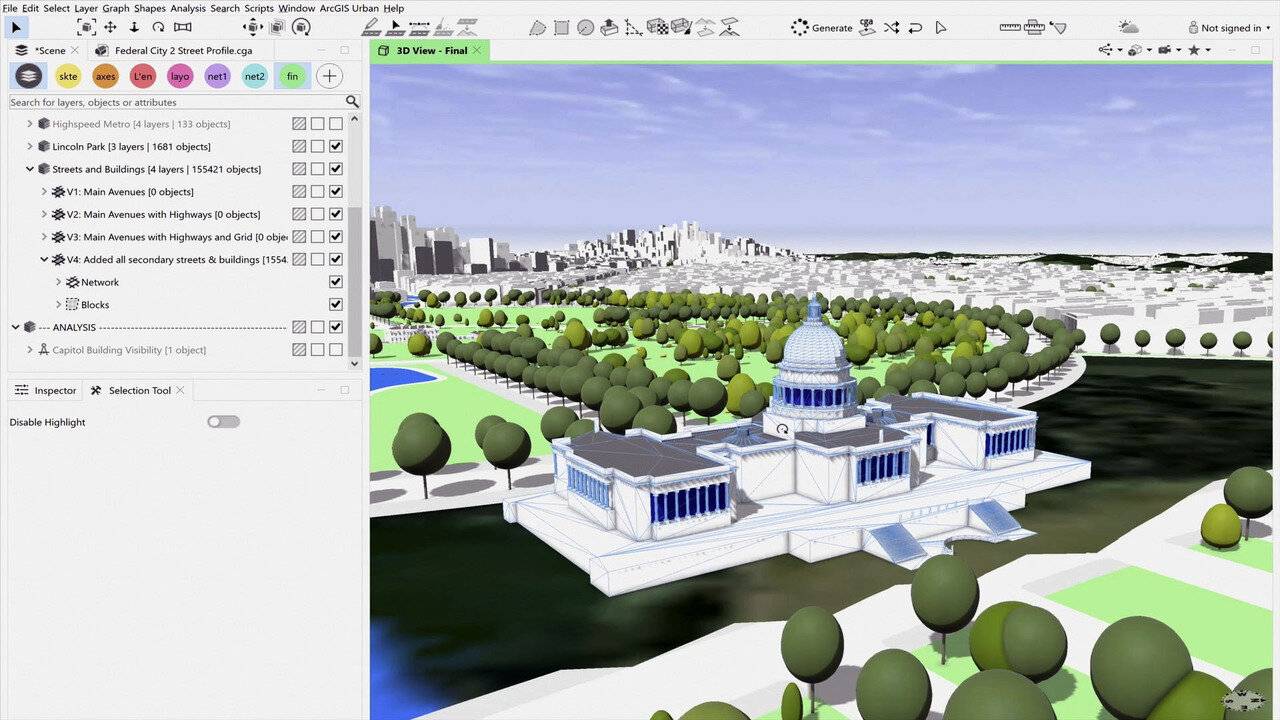
Task: Select the orange 'axes' scenario swatch
Action: coord(105,76)
